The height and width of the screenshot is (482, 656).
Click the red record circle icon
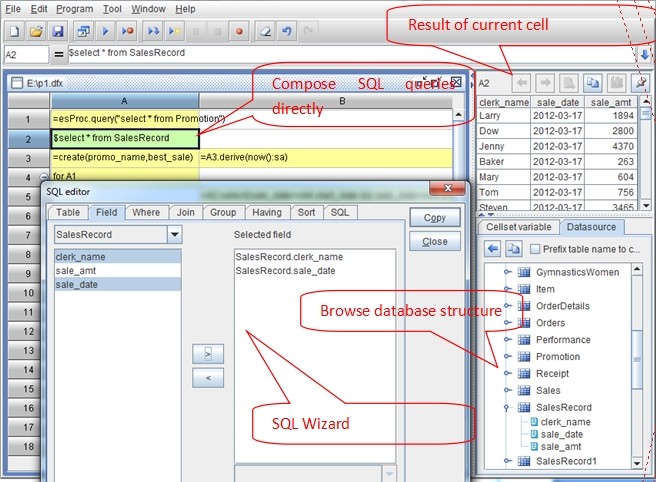pyautogui.click(x=239, y=31)
